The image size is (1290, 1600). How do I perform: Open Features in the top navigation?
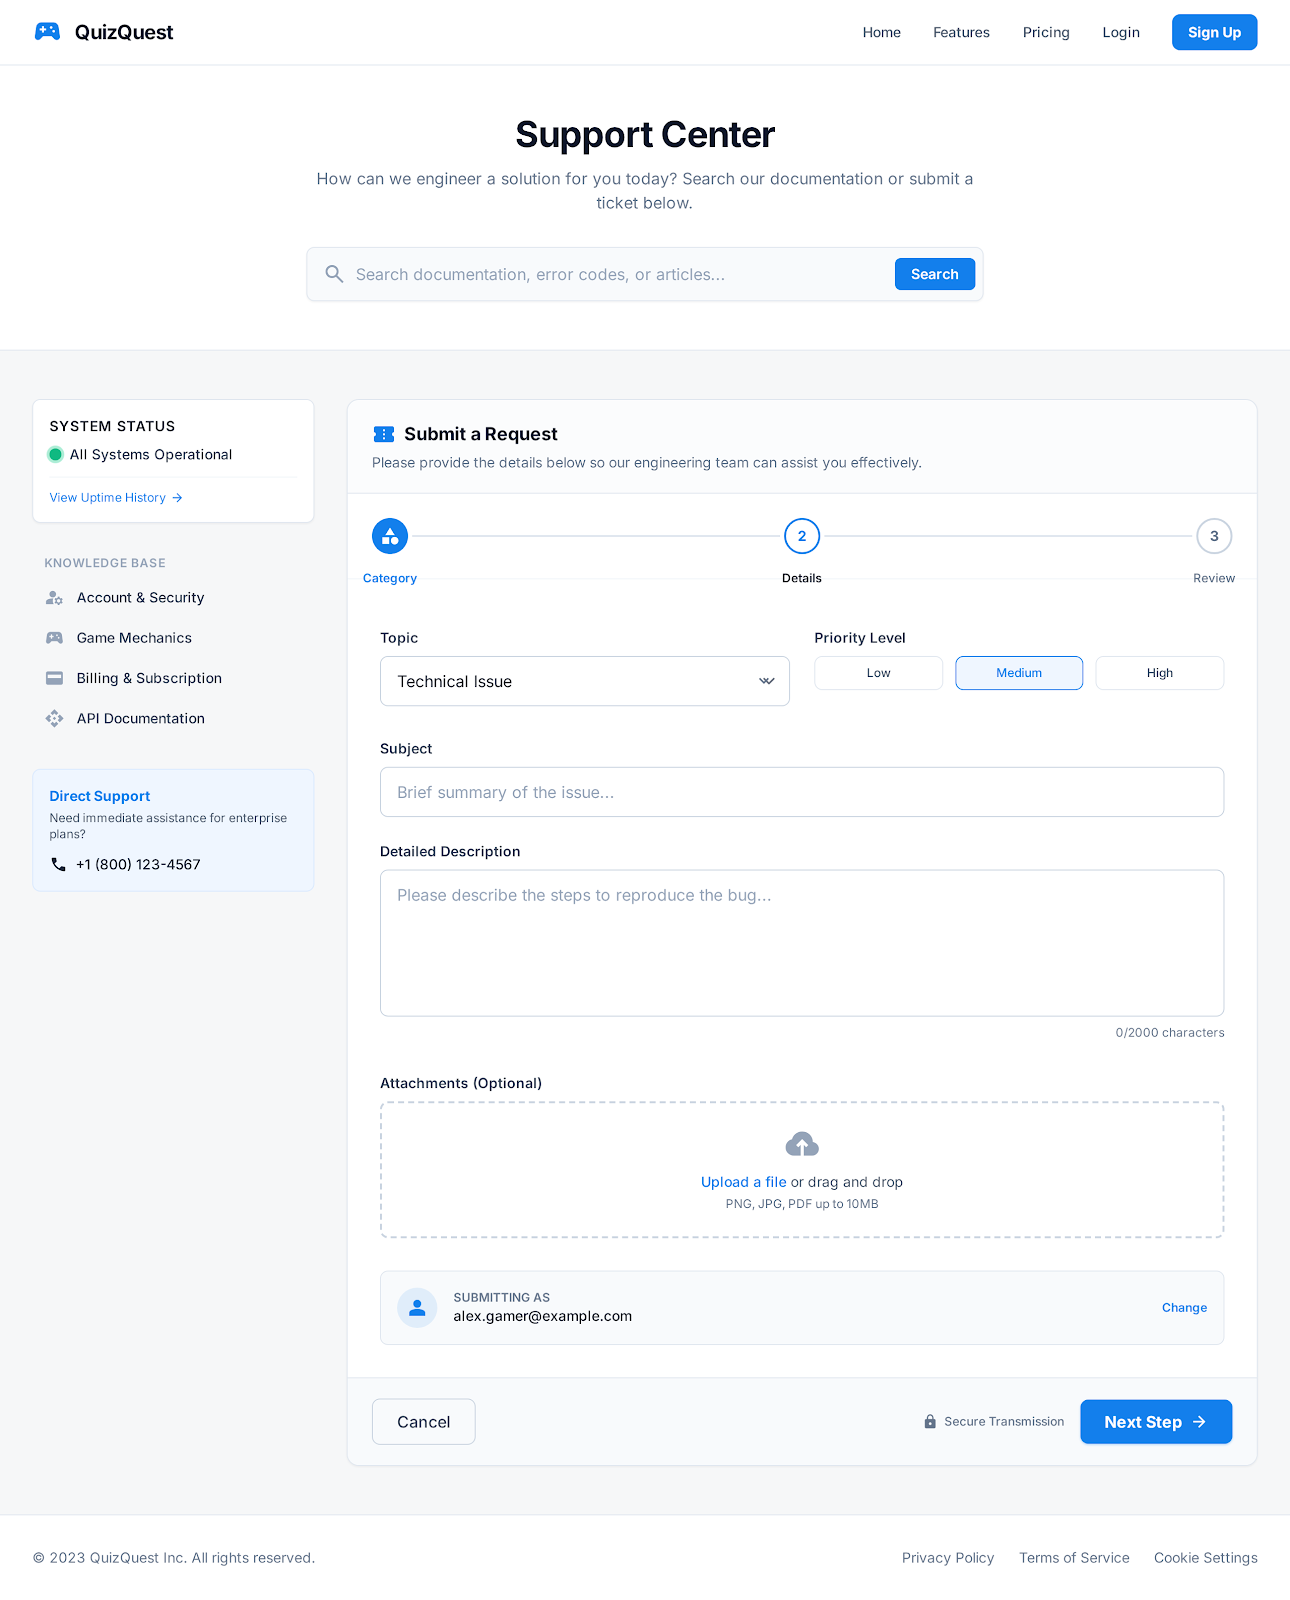961,32
